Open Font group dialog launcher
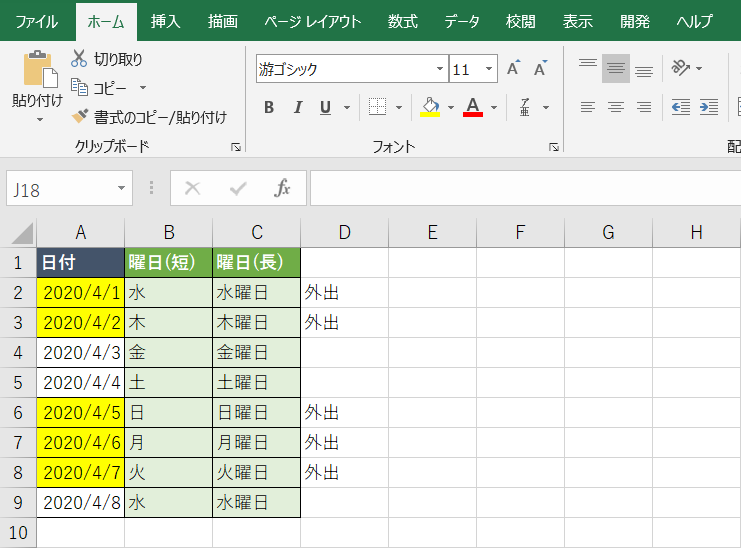This screenshot has height=548, width=741. (x=554, y=147)
